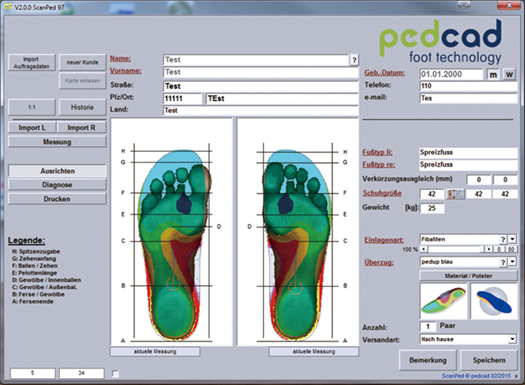Image resolution: width=525 pixels, height=385 pixels.
Task: Click into the Gewicht weight input field
Action: pyautogui.click(x=432, y=208)
